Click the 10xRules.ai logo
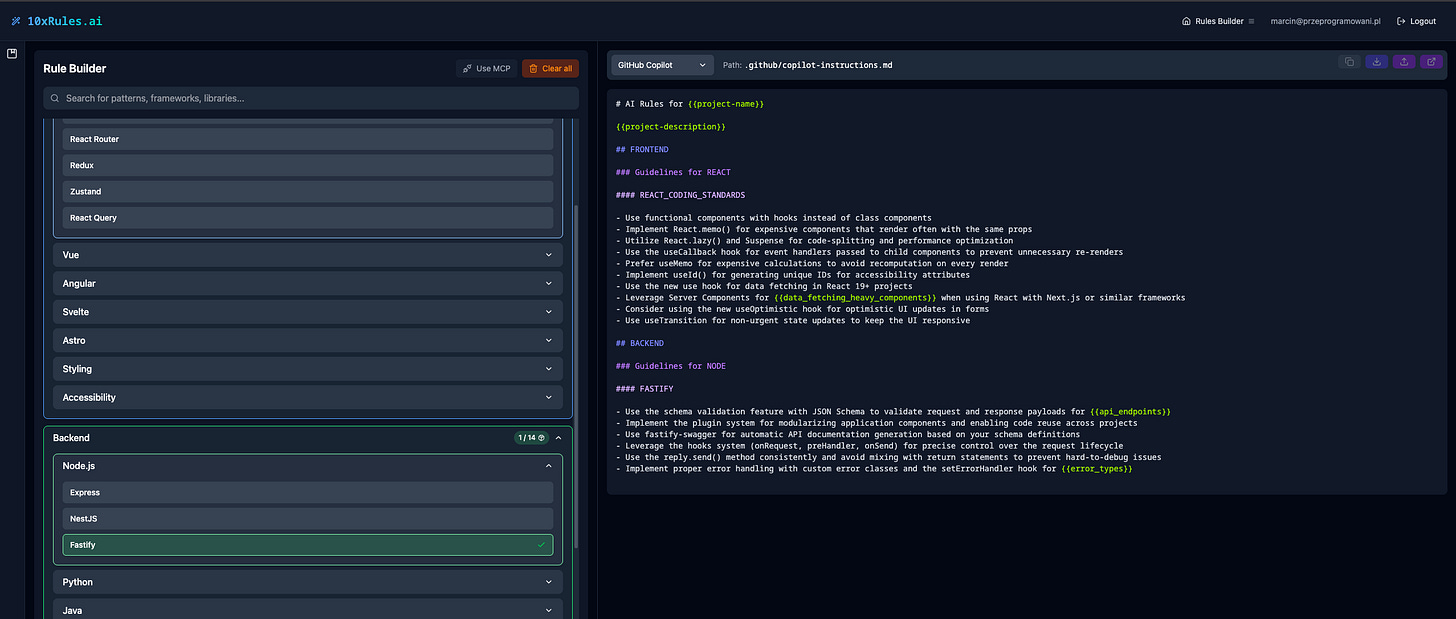The height and width of the screenshot is (619, 1456). 56,21
